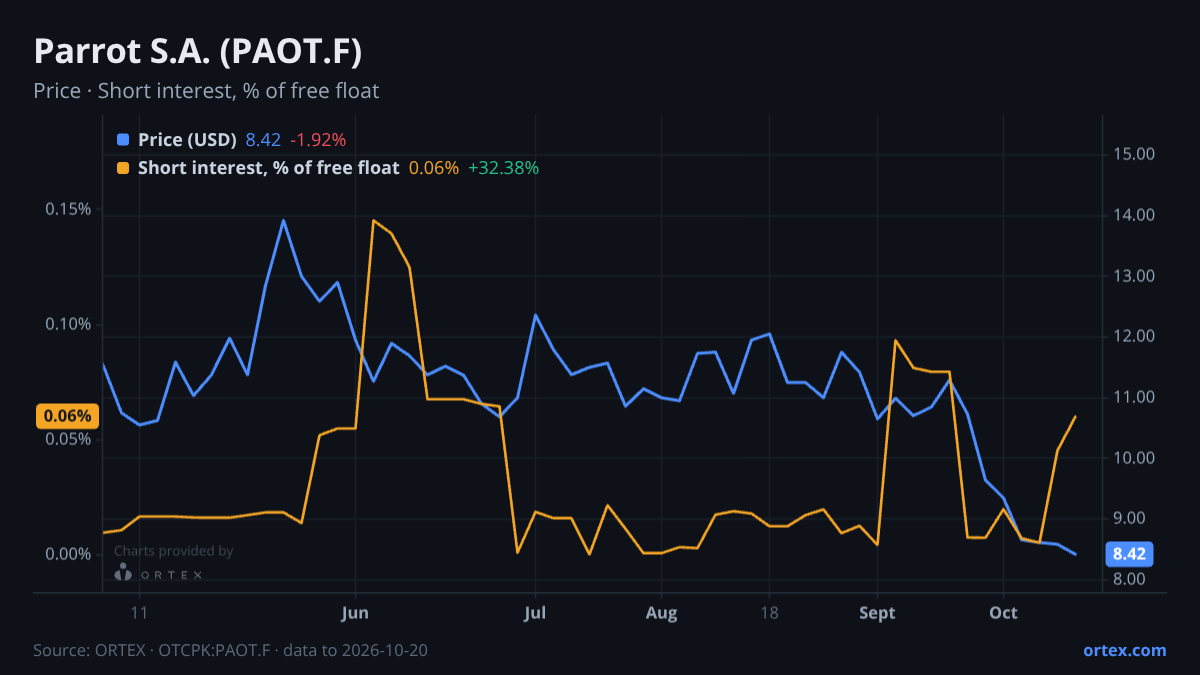Click the +32.38% short interest change value
Viewport: 1200px width, 675px height.
[x=503, y=168]
